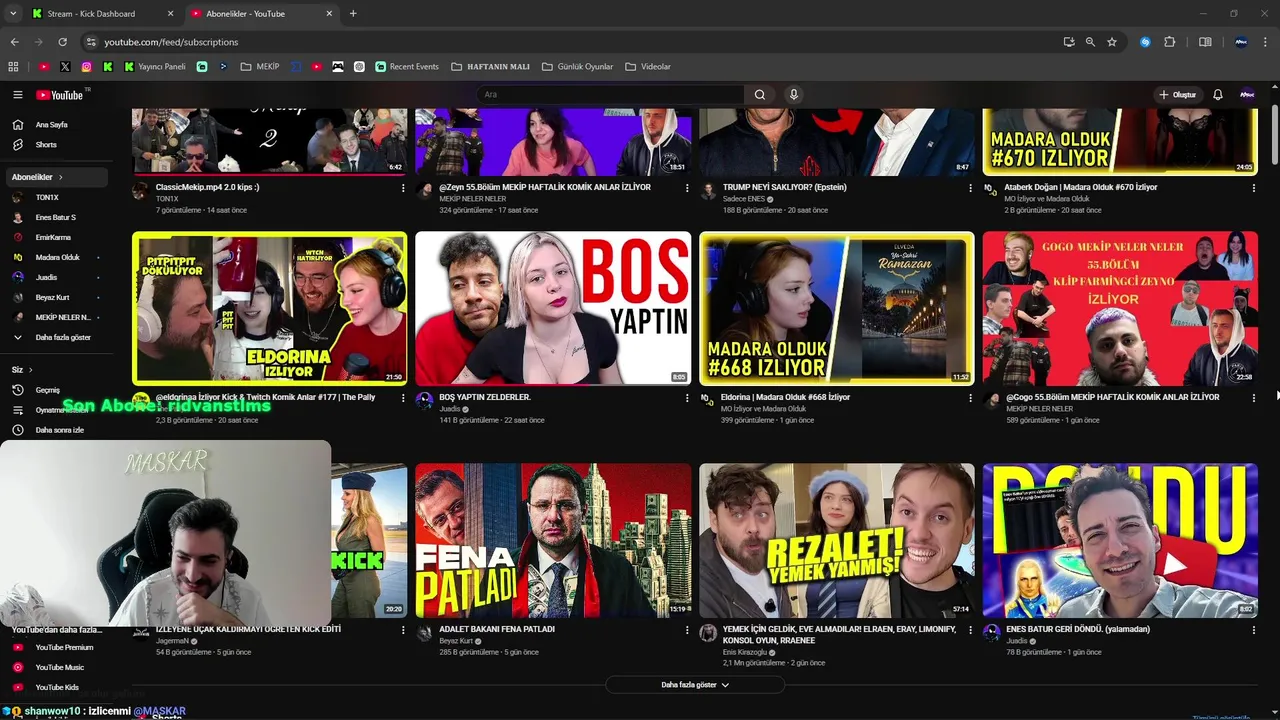Viewport: 1280px width, 720px height.
Task: Open Yayıncı Paneli bookmark
Action: point(155,67)
